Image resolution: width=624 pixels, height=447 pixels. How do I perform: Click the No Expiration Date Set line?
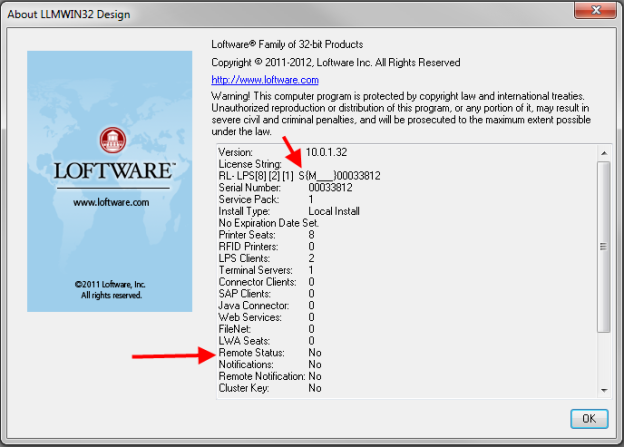pyautogui.click(x=268, y=223)
